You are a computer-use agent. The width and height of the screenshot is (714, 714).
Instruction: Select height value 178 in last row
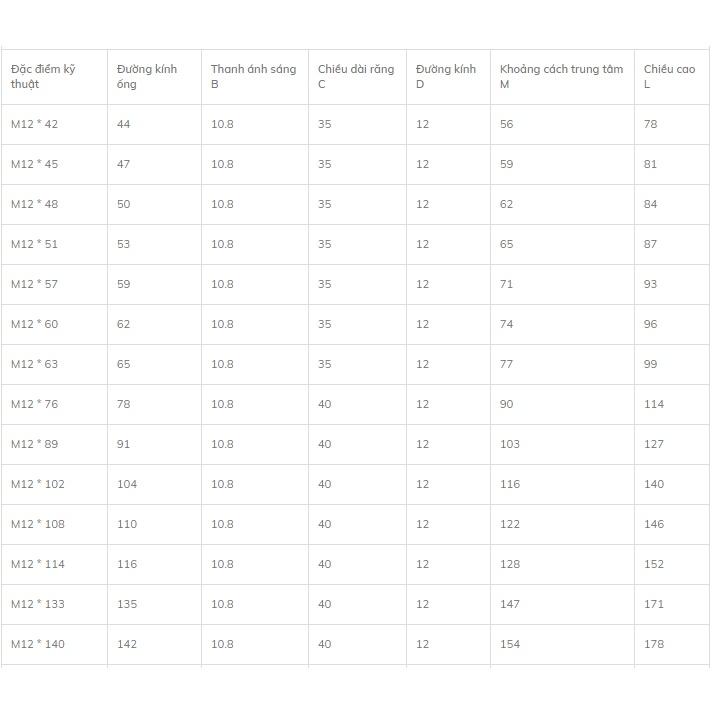point(654,644)
